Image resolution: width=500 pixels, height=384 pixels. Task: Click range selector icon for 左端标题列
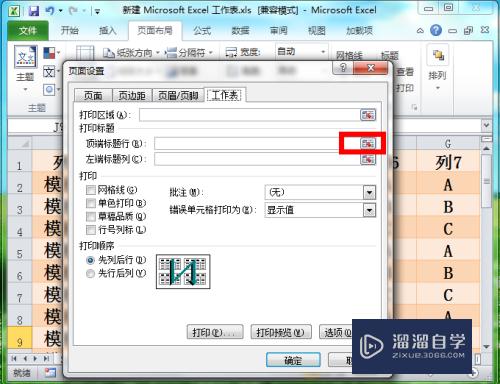coord(368,159)
